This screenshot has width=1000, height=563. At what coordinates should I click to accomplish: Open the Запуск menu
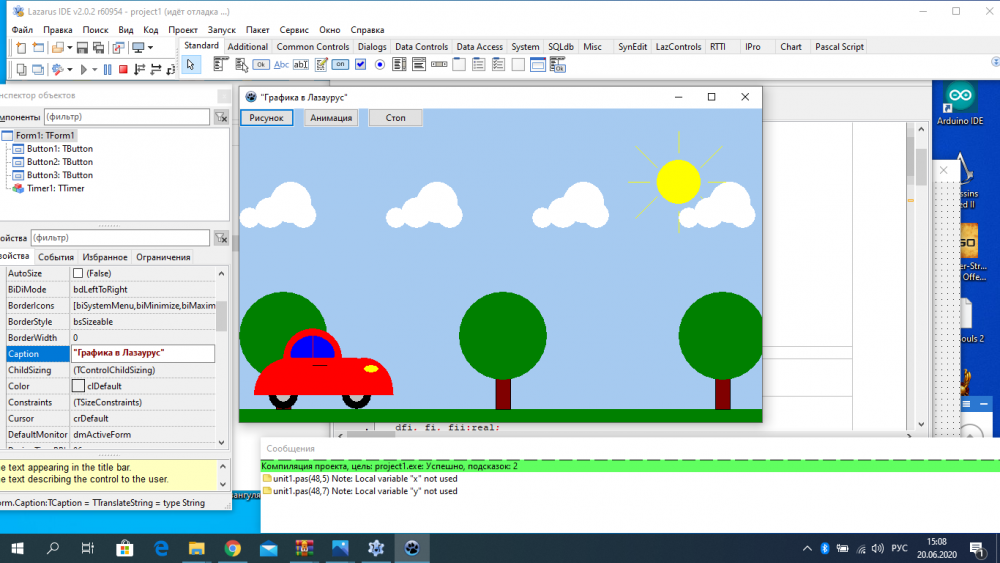click(221, 30)
